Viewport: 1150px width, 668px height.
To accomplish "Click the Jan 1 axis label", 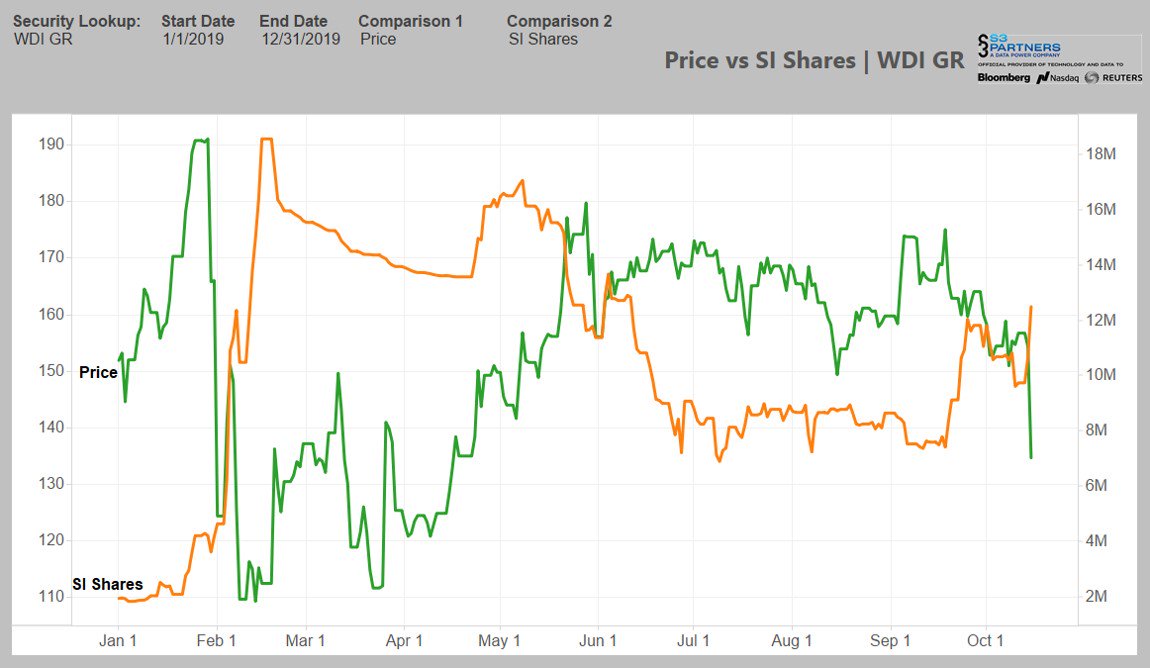I will coord(118,640).
